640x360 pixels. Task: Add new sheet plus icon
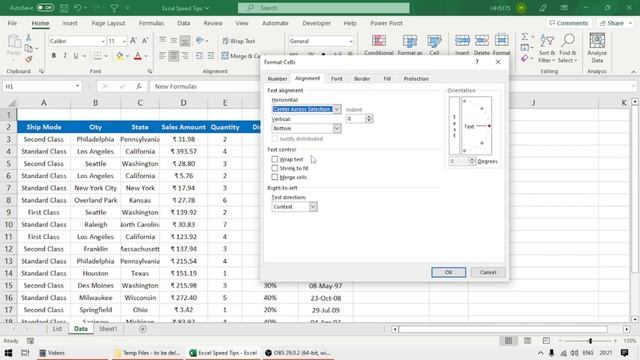pyautogui.click(x=143, y=329)
